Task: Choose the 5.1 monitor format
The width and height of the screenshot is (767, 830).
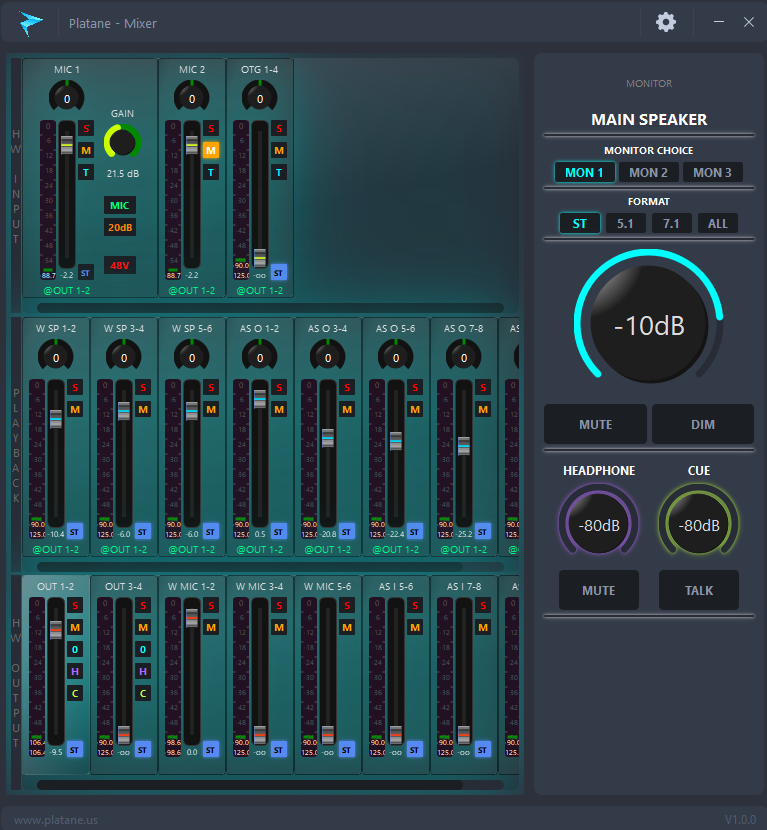Action: 625,223
